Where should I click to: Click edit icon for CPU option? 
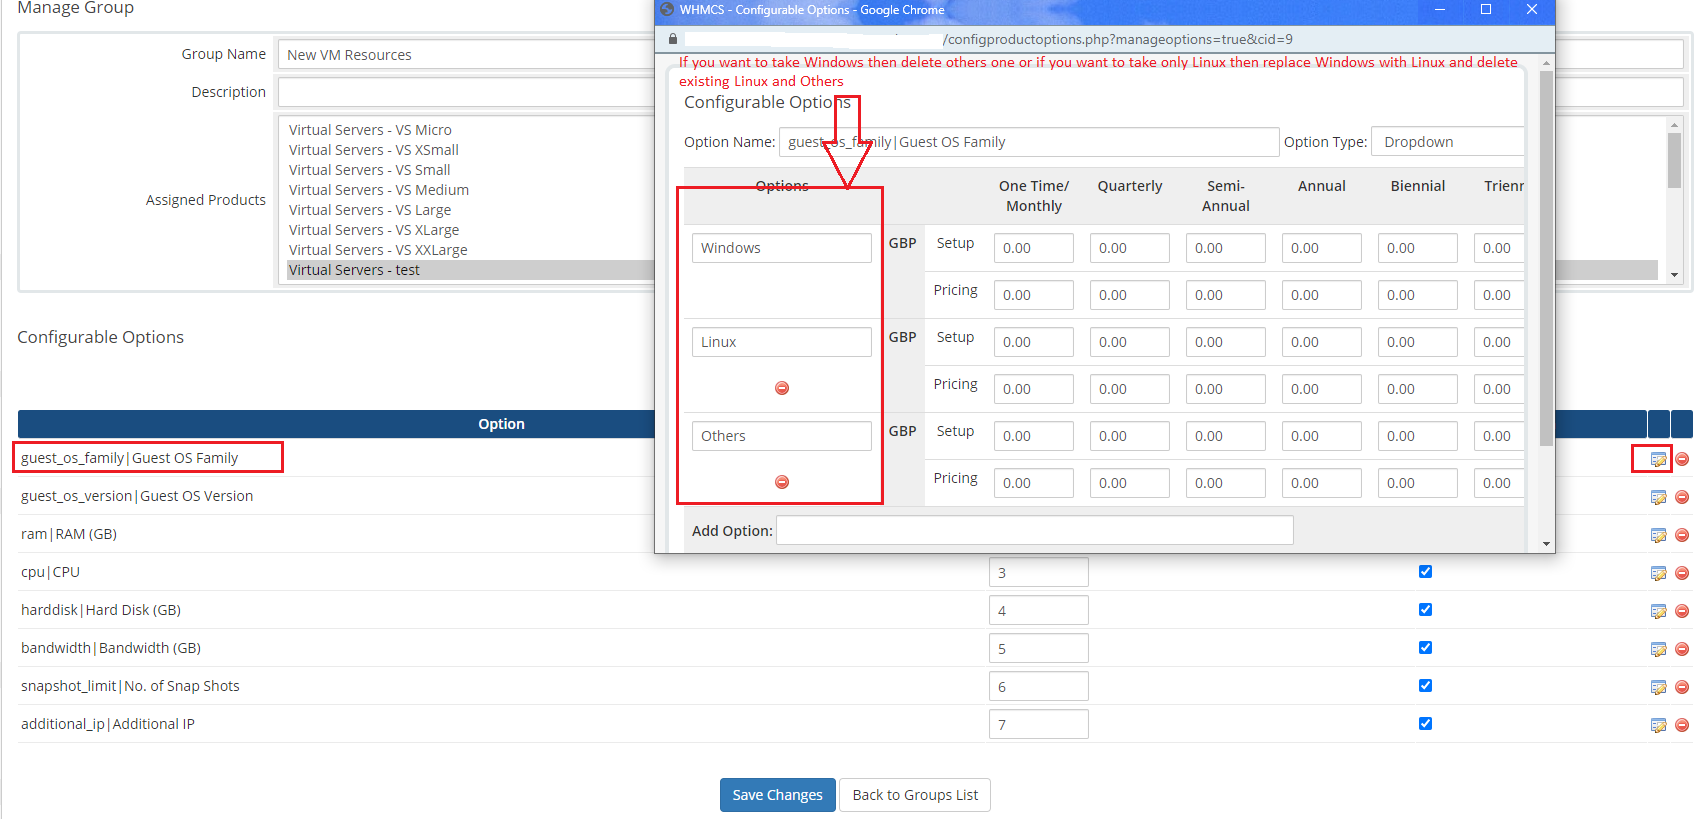coord(1658,573)
